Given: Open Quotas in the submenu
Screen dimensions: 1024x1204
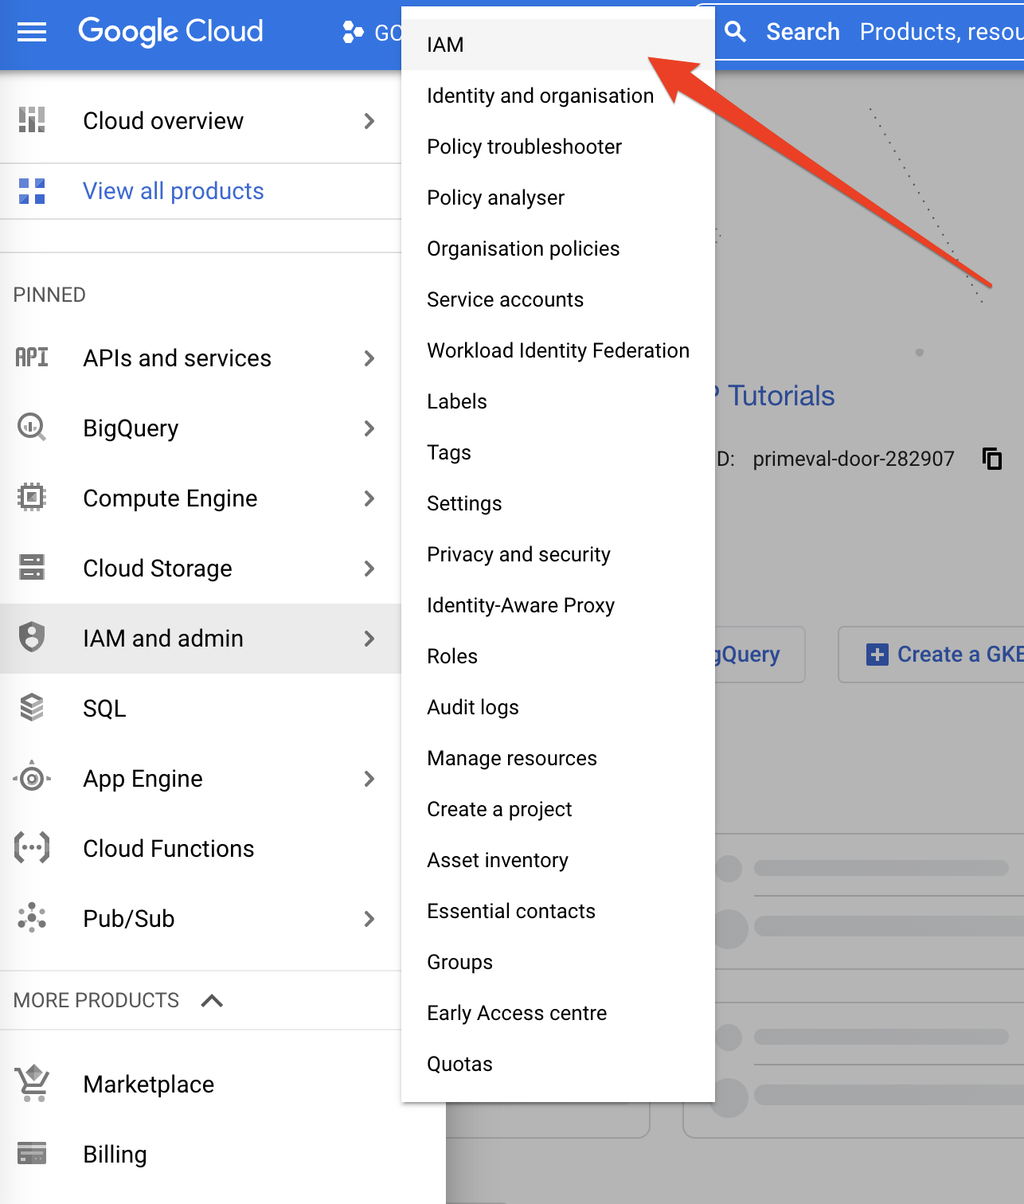Looking at the screenshot, I should point(558,1065).
